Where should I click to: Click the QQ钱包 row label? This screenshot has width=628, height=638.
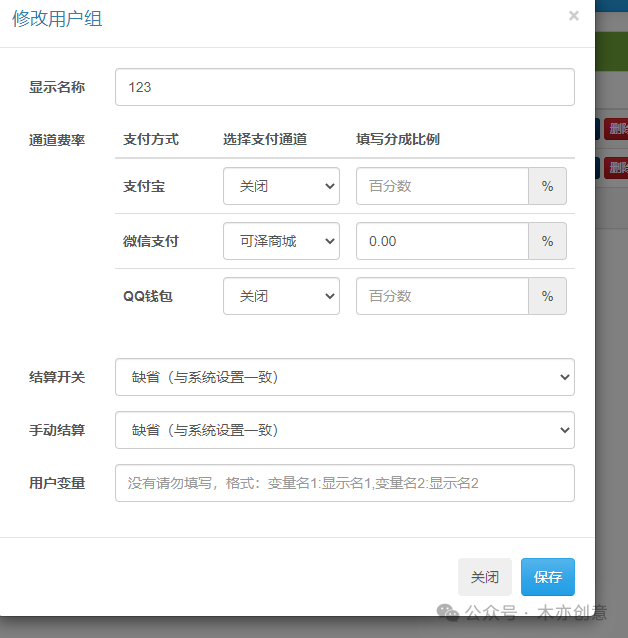point(148,296)
